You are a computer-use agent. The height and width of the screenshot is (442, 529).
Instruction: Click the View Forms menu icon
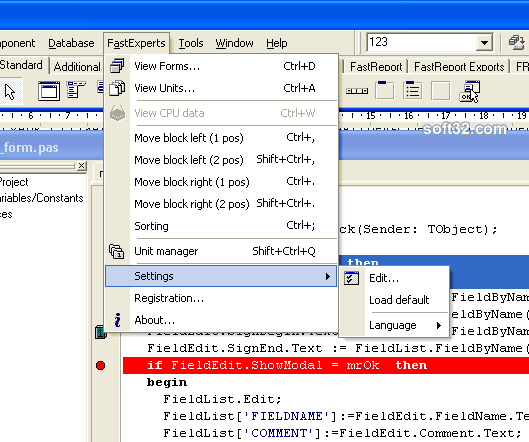(x=117, y=66)
